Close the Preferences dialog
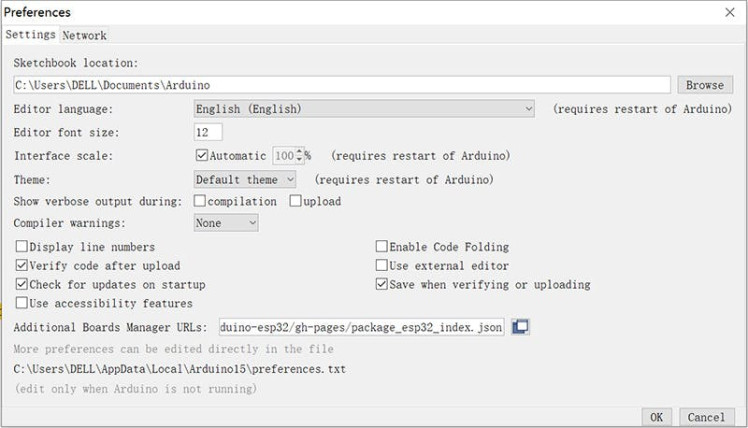Image resolution: width=748 pixels, height=428 pixels. [x=728, y=12]
